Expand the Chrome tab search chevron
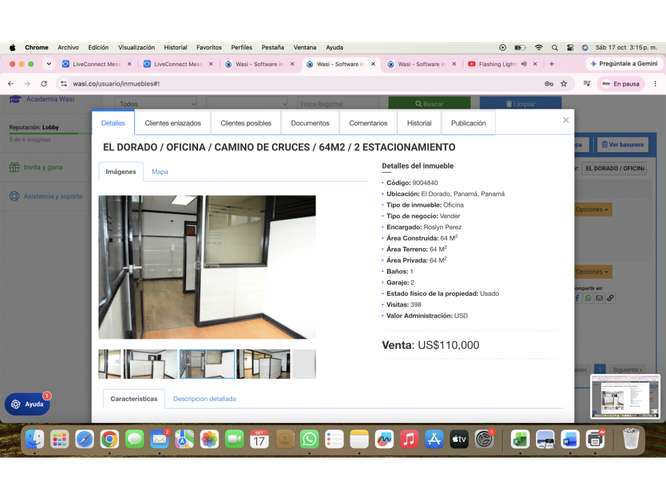This screenshot has width=666, height=499. 49,64
